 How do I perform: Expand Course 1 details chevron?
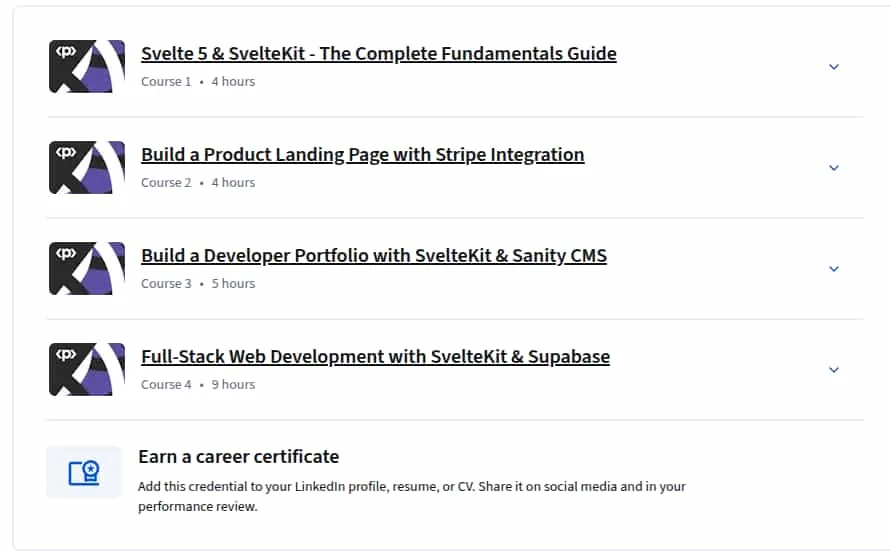click(833, 67)
